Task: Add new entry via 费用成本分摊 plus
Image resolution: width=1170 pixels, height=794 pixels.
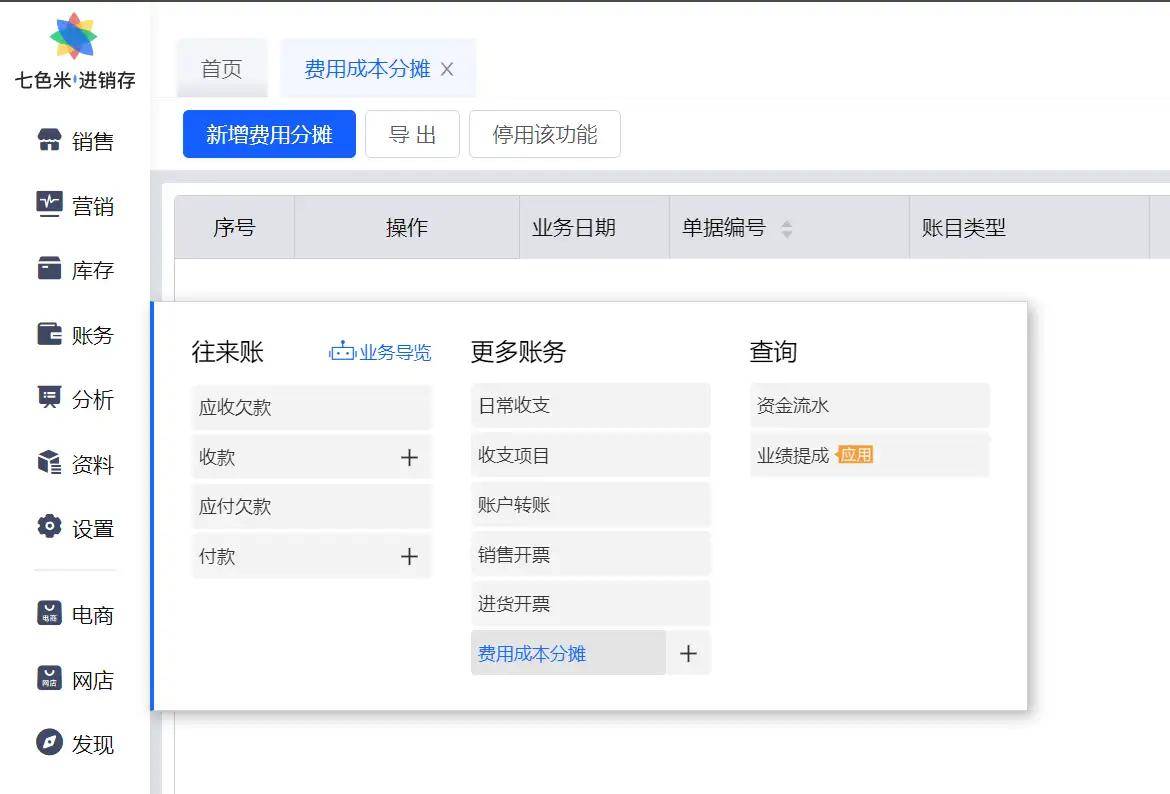Action: point(688,654)
